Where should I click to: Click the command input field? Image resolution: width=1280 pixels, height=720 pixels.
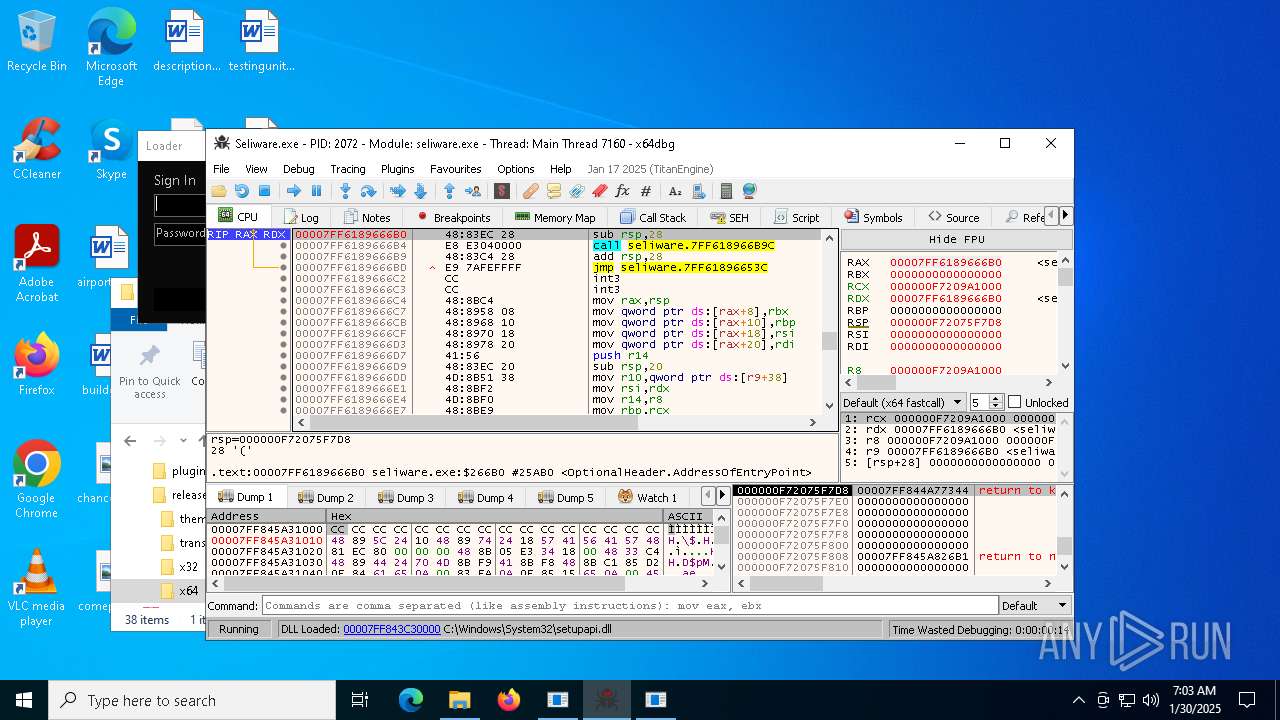click(630, 605)
